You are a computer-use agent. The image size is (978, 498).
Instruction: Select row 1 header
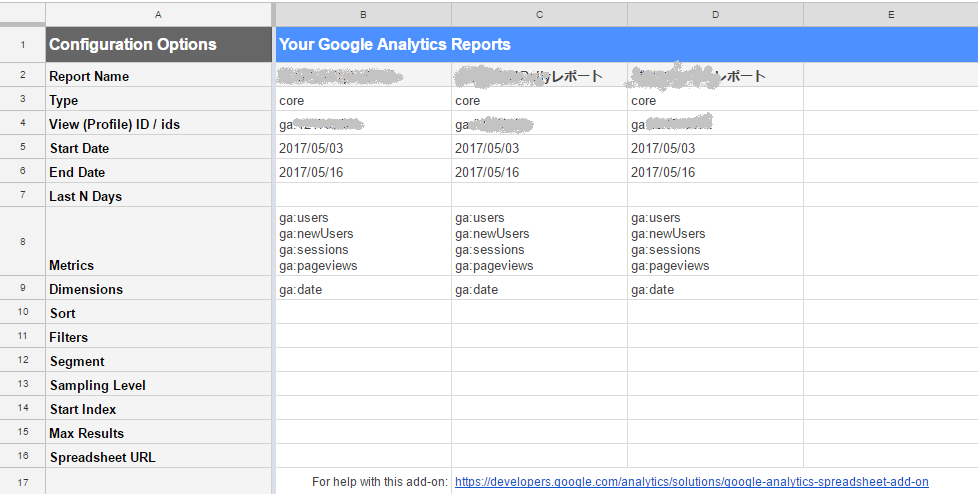point(22,45)
